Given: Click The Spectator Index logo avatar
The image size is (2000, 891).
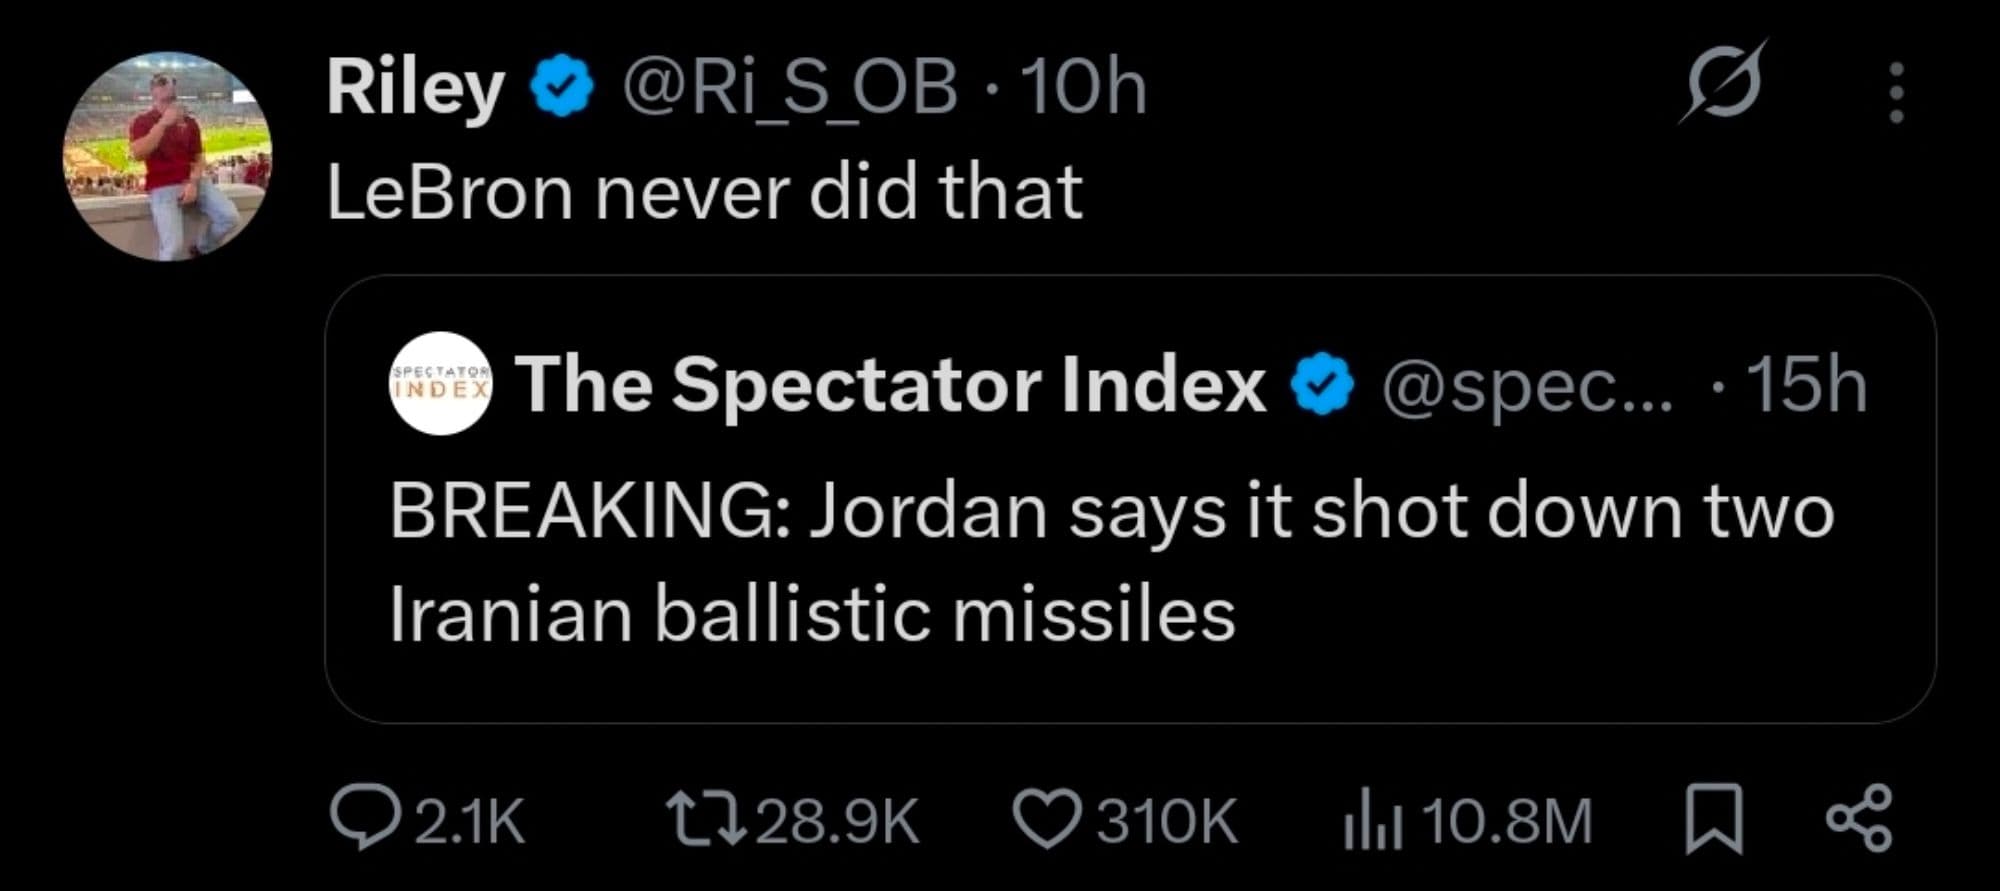Looking at the screenshot, I should (x=440, y=384).
